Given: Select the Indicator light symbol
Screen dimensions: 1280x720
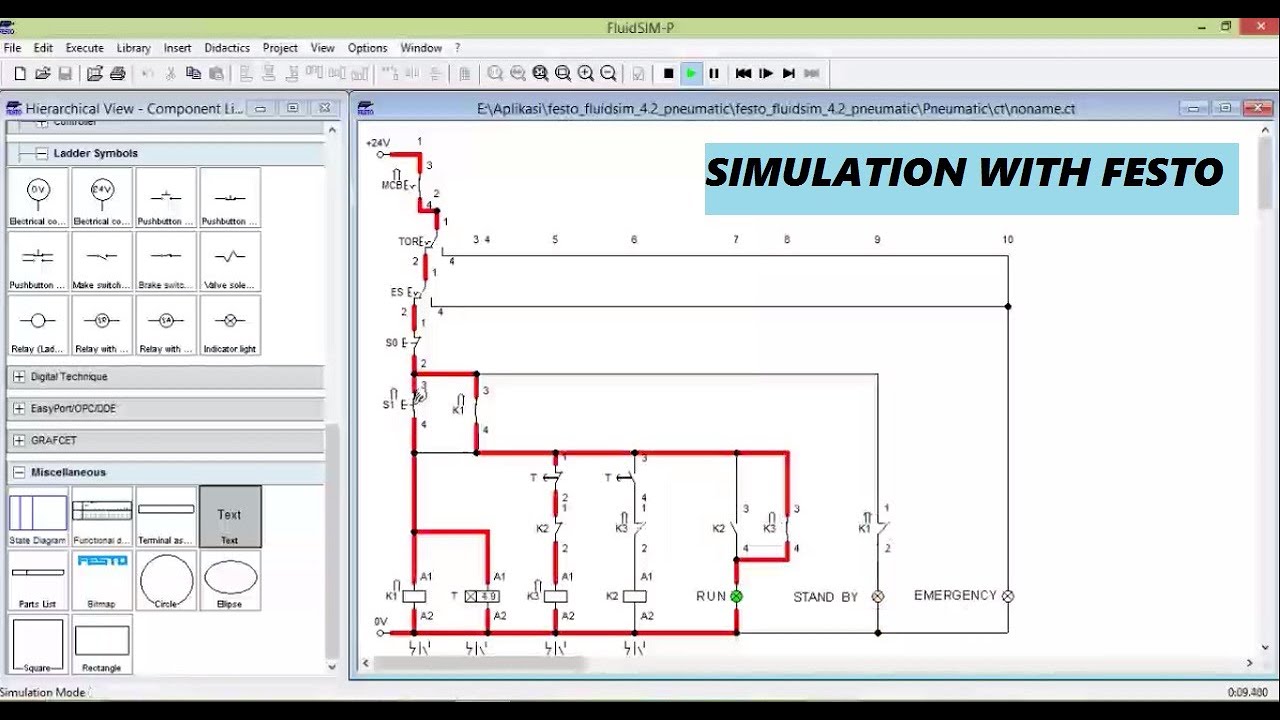Looking at the screenshot, I should tap(230, 326).
